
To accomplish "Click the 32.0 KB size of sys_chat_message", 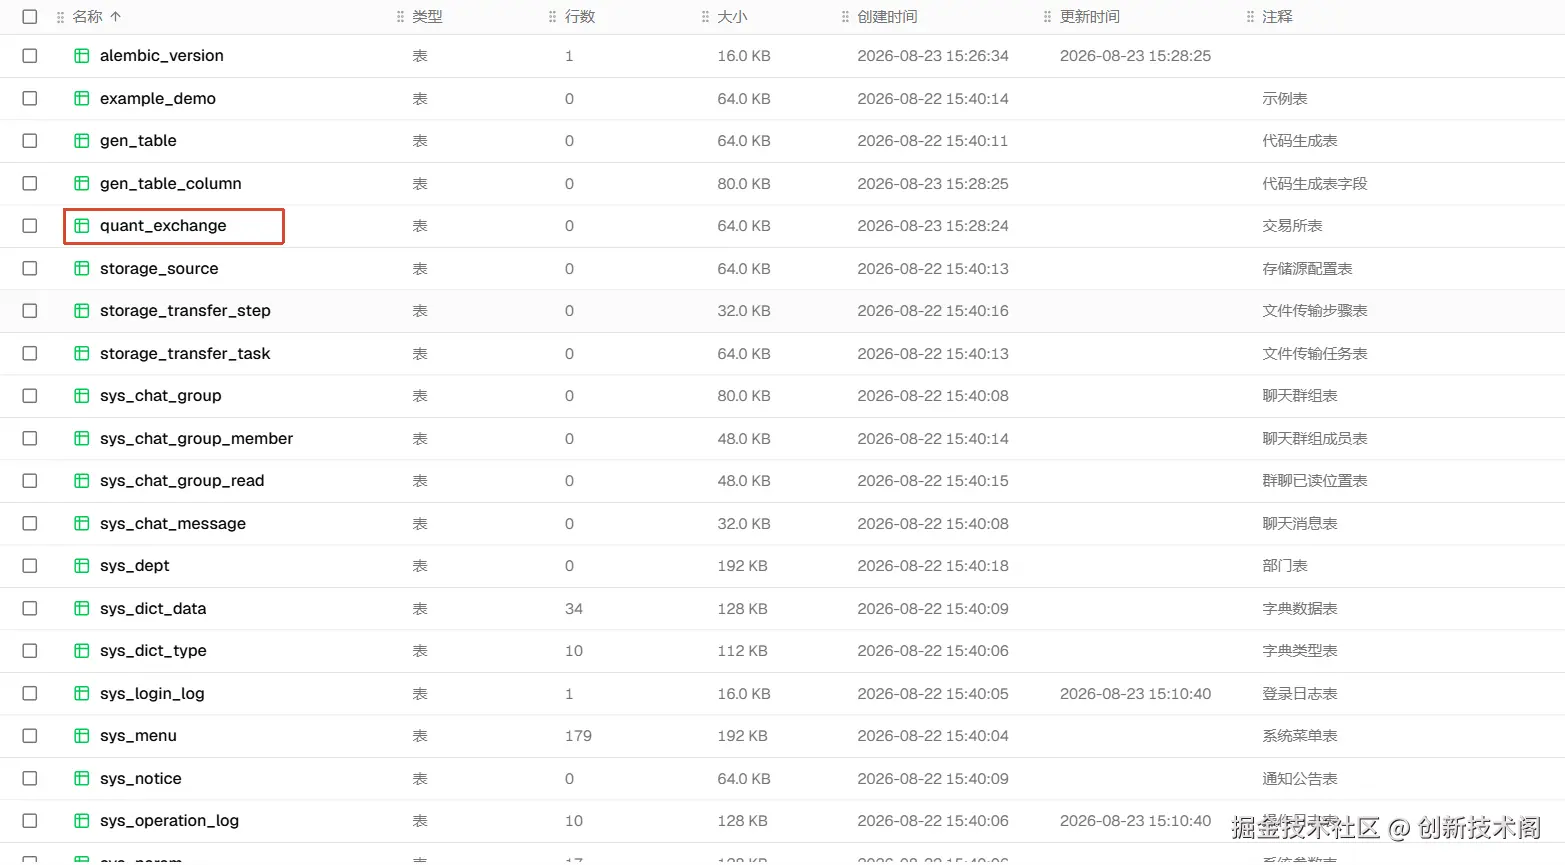I will tap(744, 524).
